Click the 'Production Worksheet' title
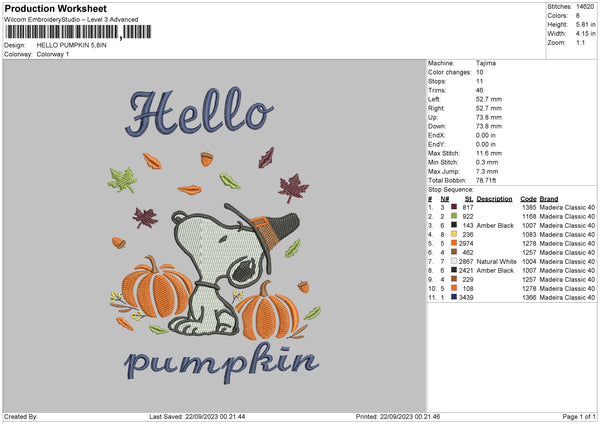The image size is (600, 424). click(55, 8)
